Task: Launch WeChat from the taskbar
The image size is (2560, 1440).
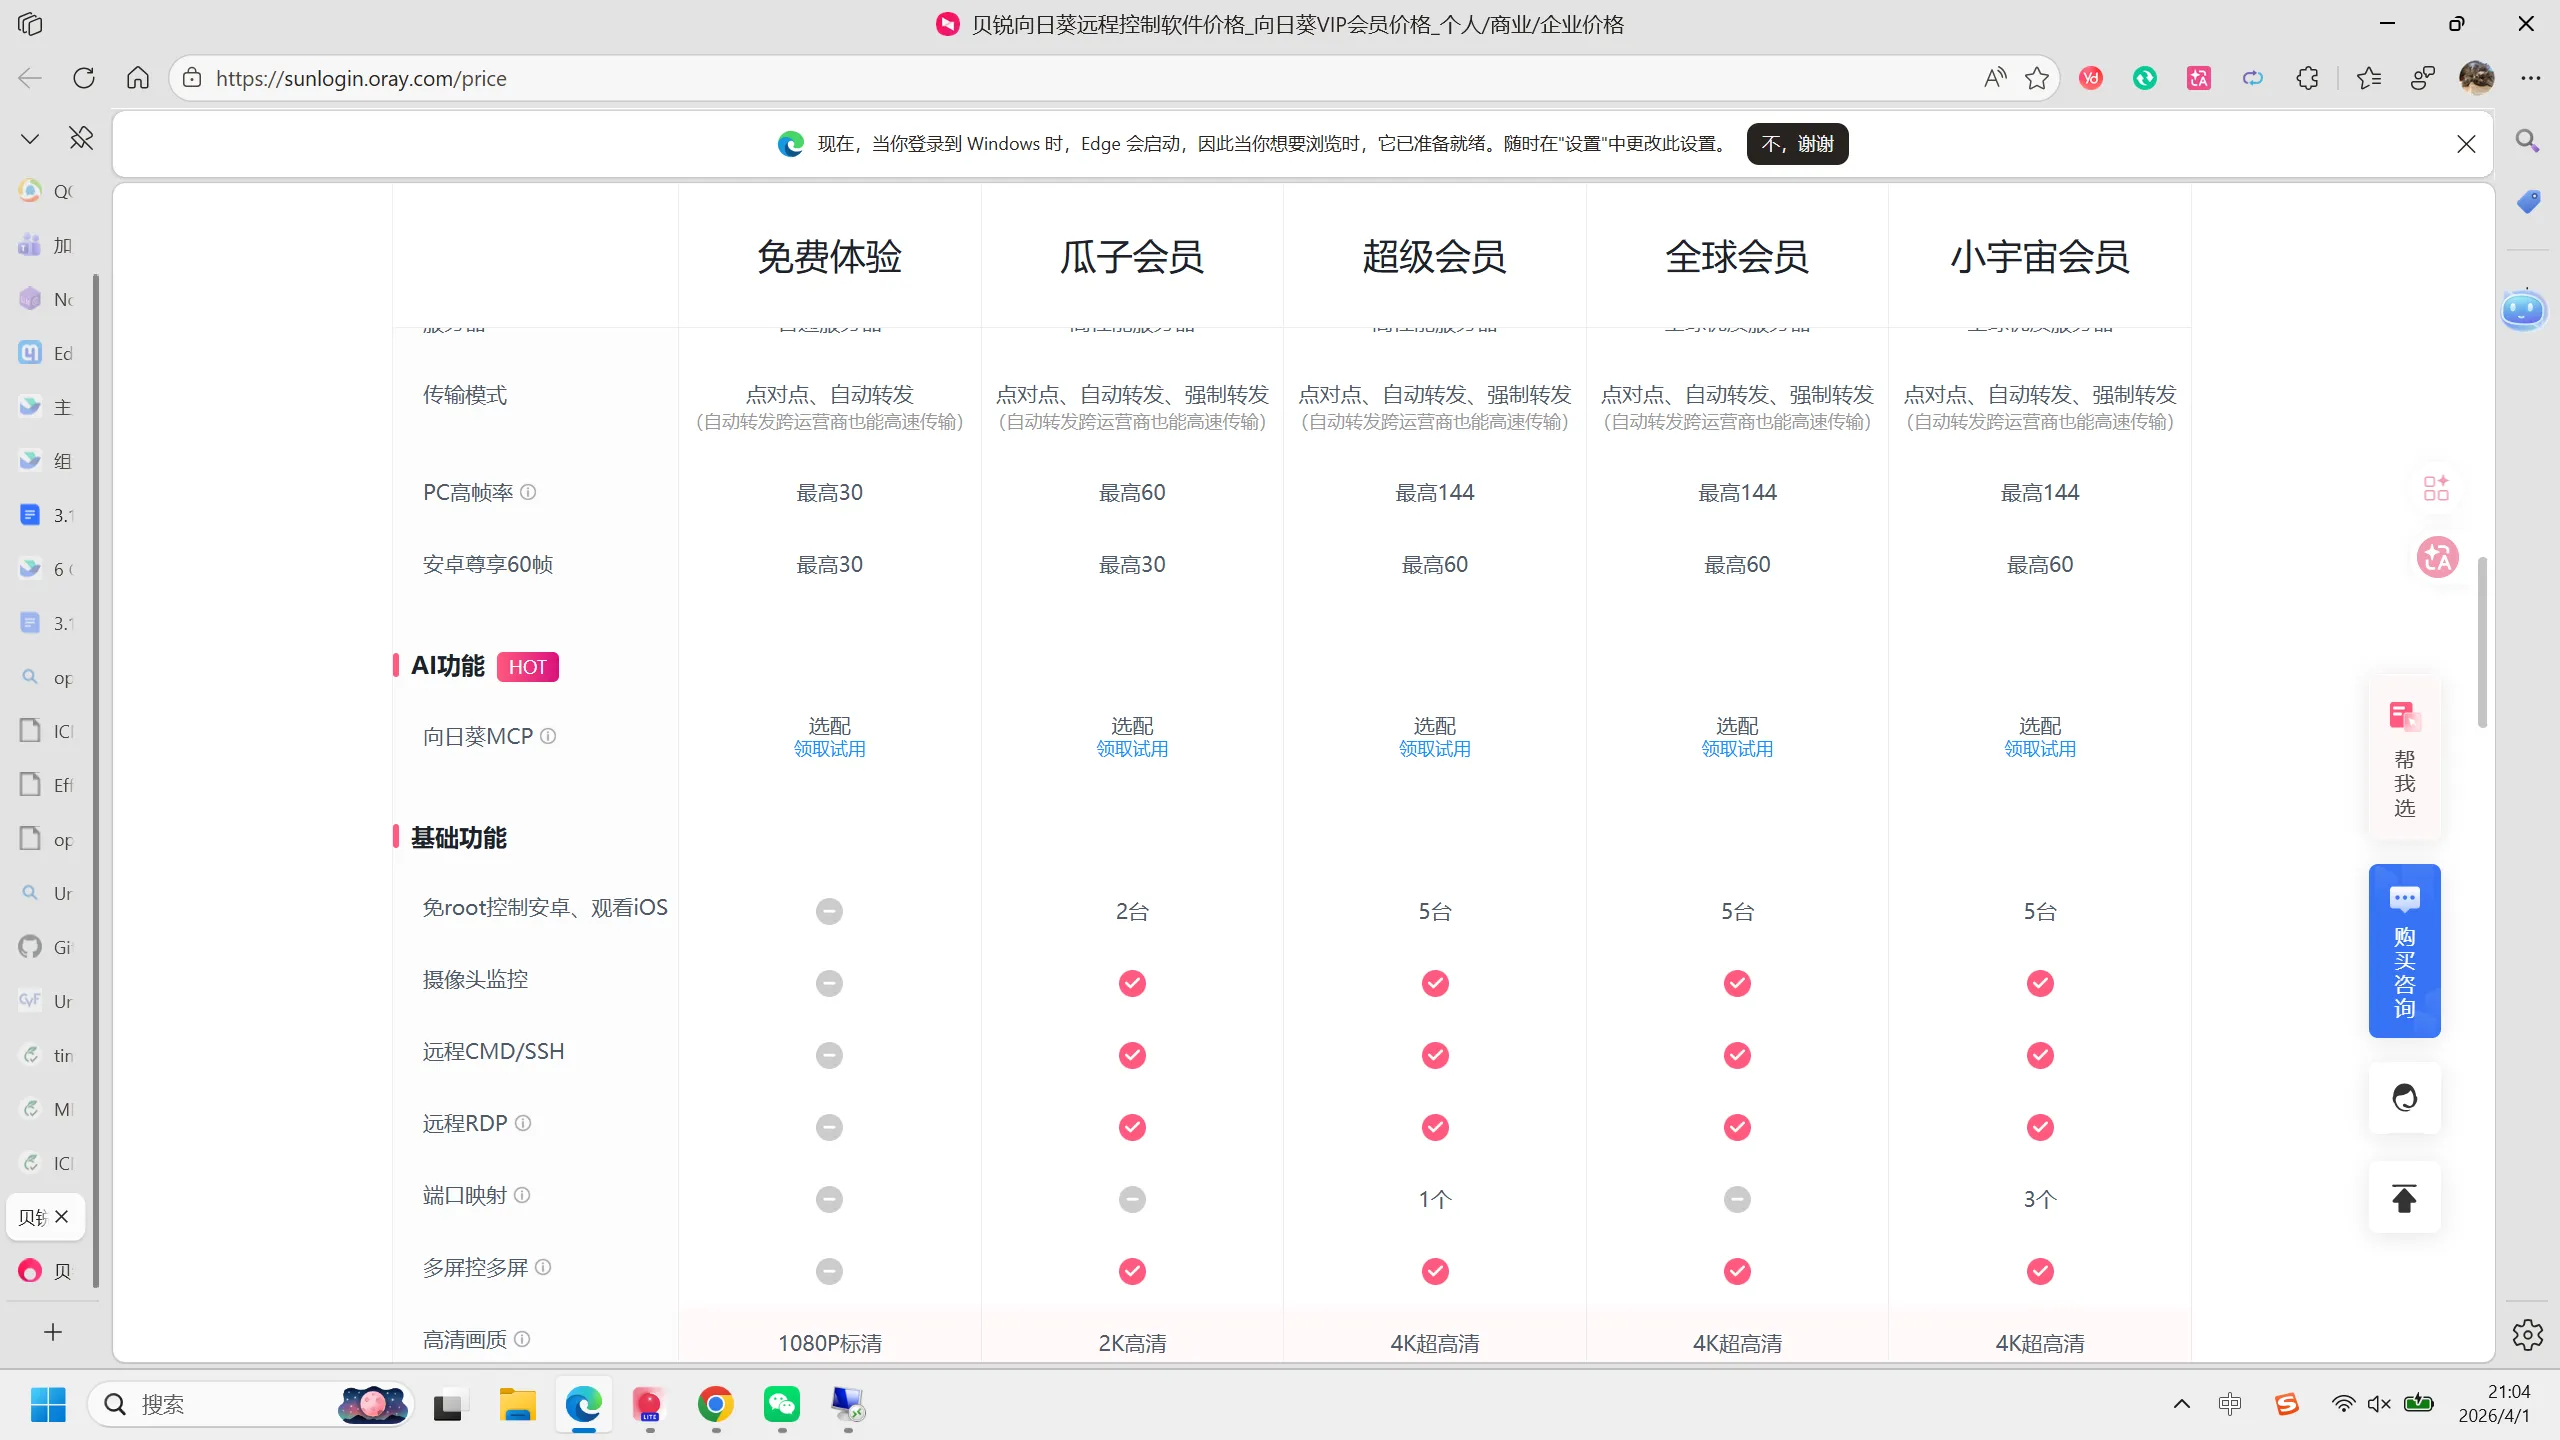Action: [x=781, y=1405]
